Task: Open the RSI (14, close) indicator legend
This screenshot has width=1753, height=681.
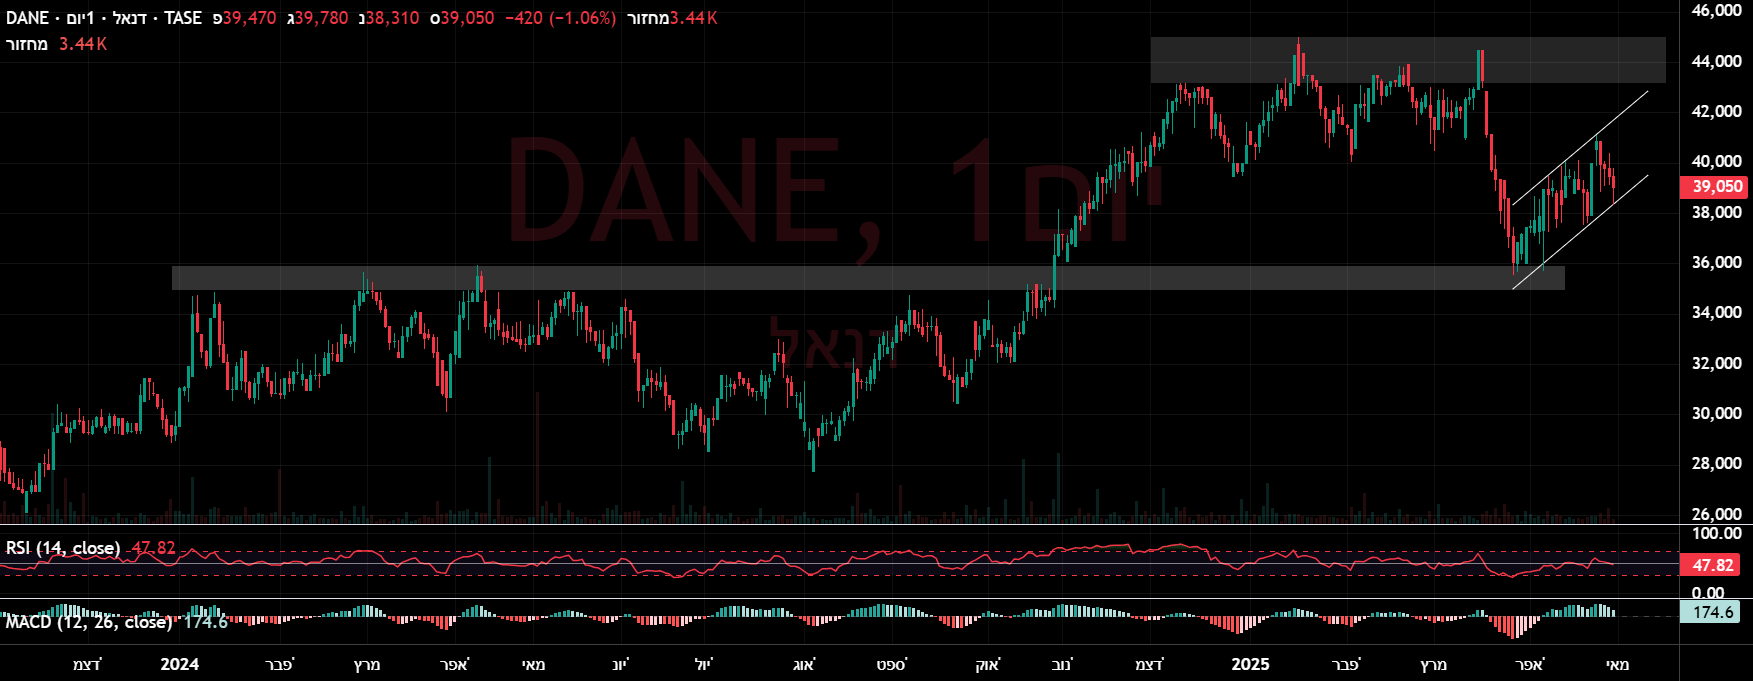Action: point(63,548)
